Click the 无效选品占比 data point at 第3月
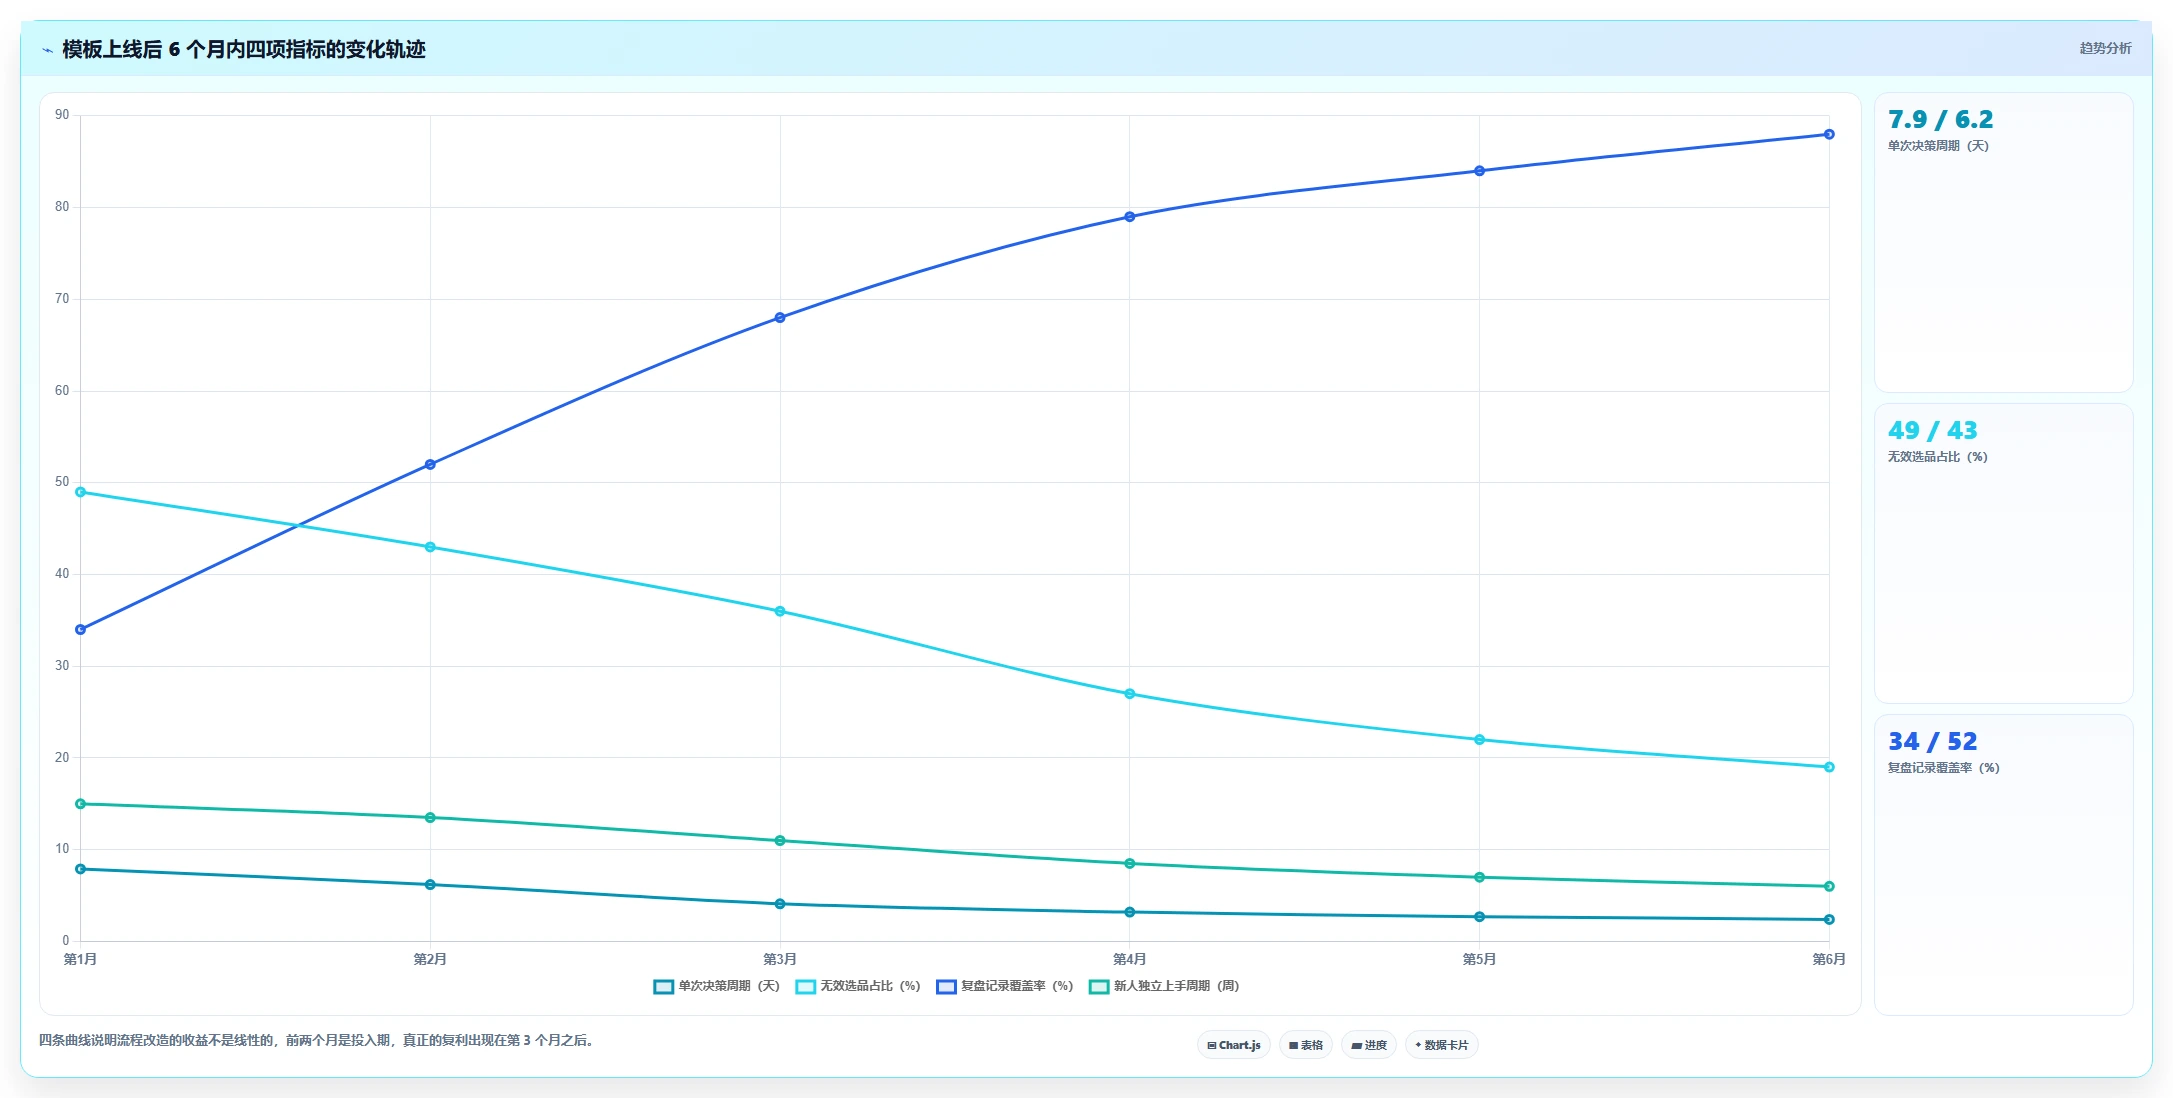 pos(780,611)
